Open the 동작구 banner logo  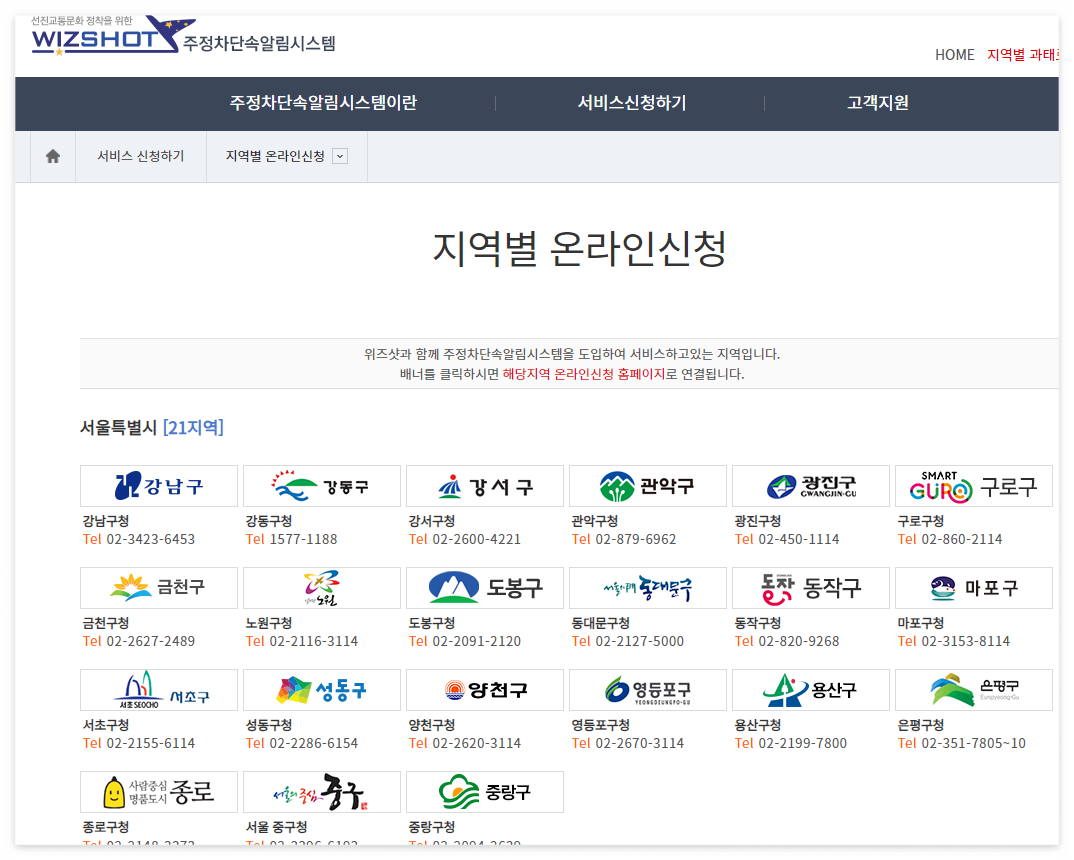coord(811,587)
